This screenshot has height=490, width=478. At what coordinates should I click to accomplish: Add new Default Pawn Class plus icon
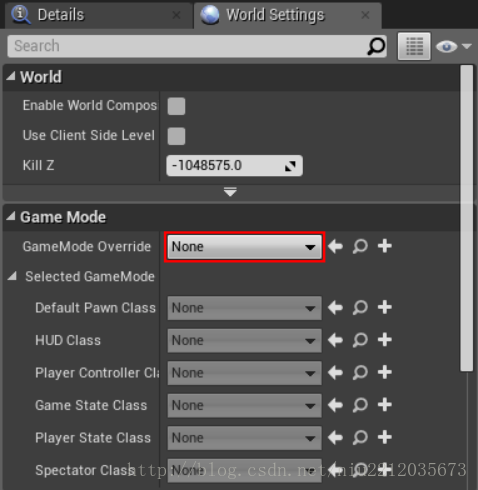tap(385, 307)
